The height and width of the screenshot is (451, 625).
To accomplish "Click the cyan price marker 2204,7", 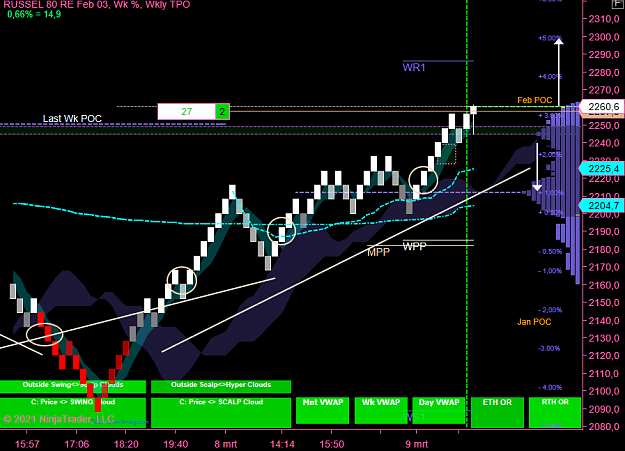I will (x=602, y=205).
